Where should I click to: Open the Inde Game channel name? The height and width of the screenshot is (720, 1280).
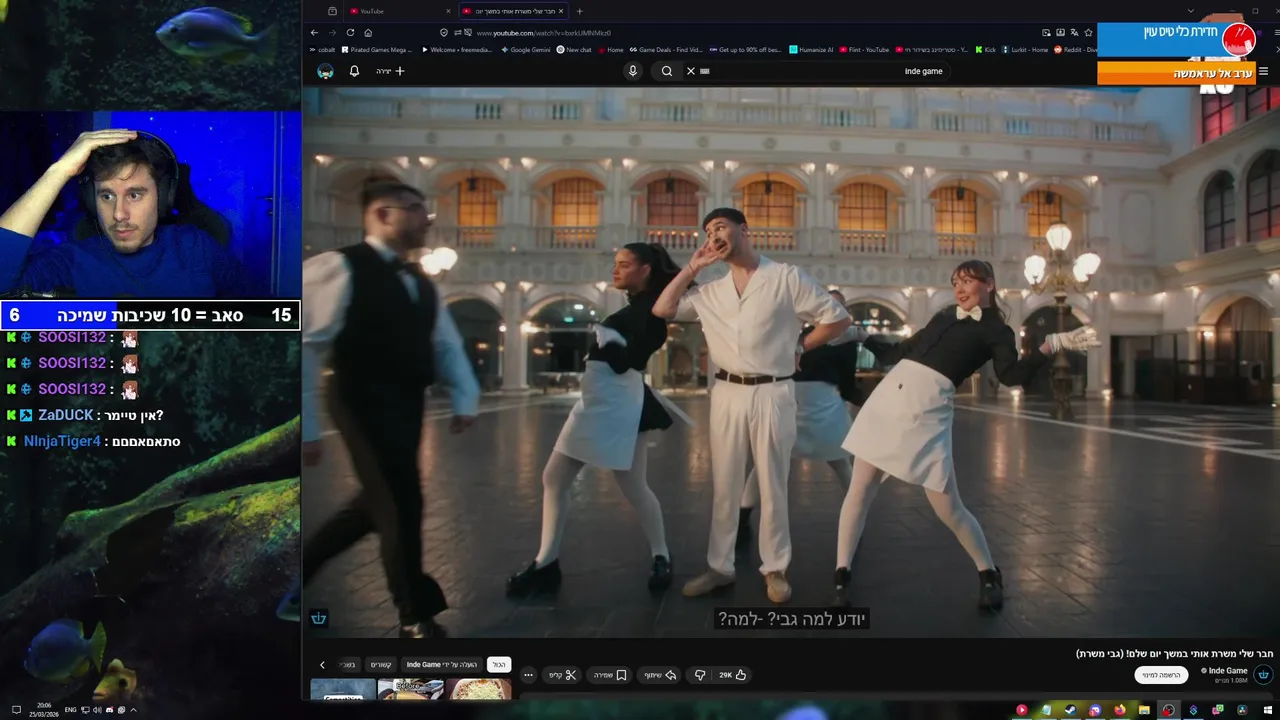click(1228, 670)
